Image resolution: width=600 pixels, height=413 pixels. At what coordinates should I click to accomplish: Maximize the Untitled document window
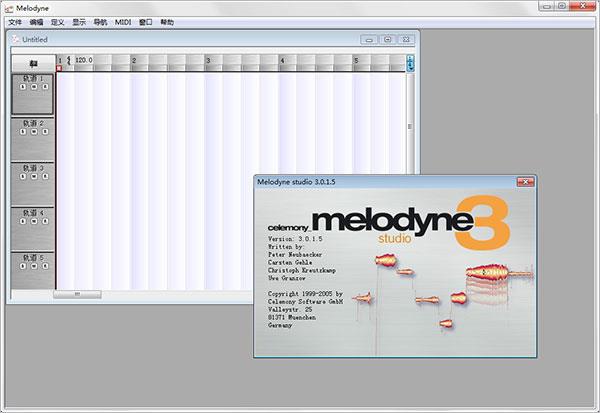[x=388, y=39]
